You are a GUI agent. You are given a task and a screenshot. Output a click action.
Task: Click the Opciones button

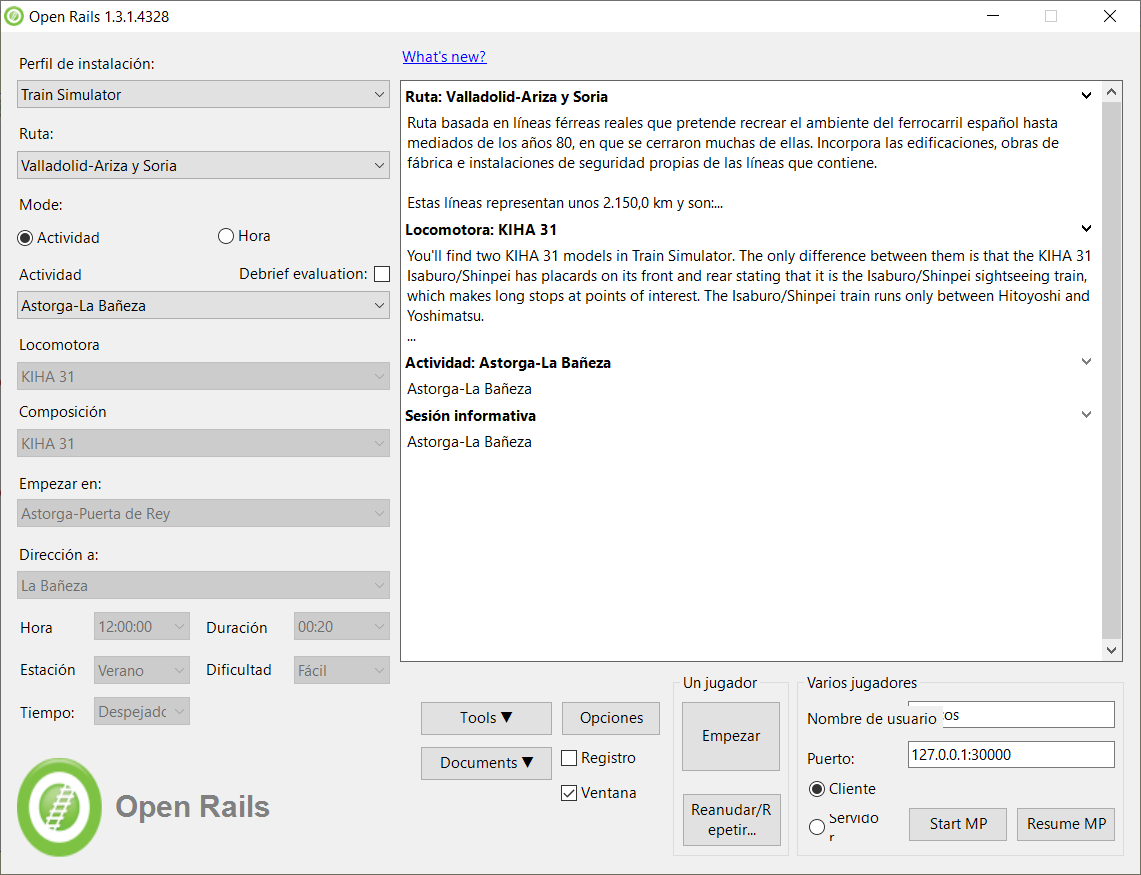point(611,718)
